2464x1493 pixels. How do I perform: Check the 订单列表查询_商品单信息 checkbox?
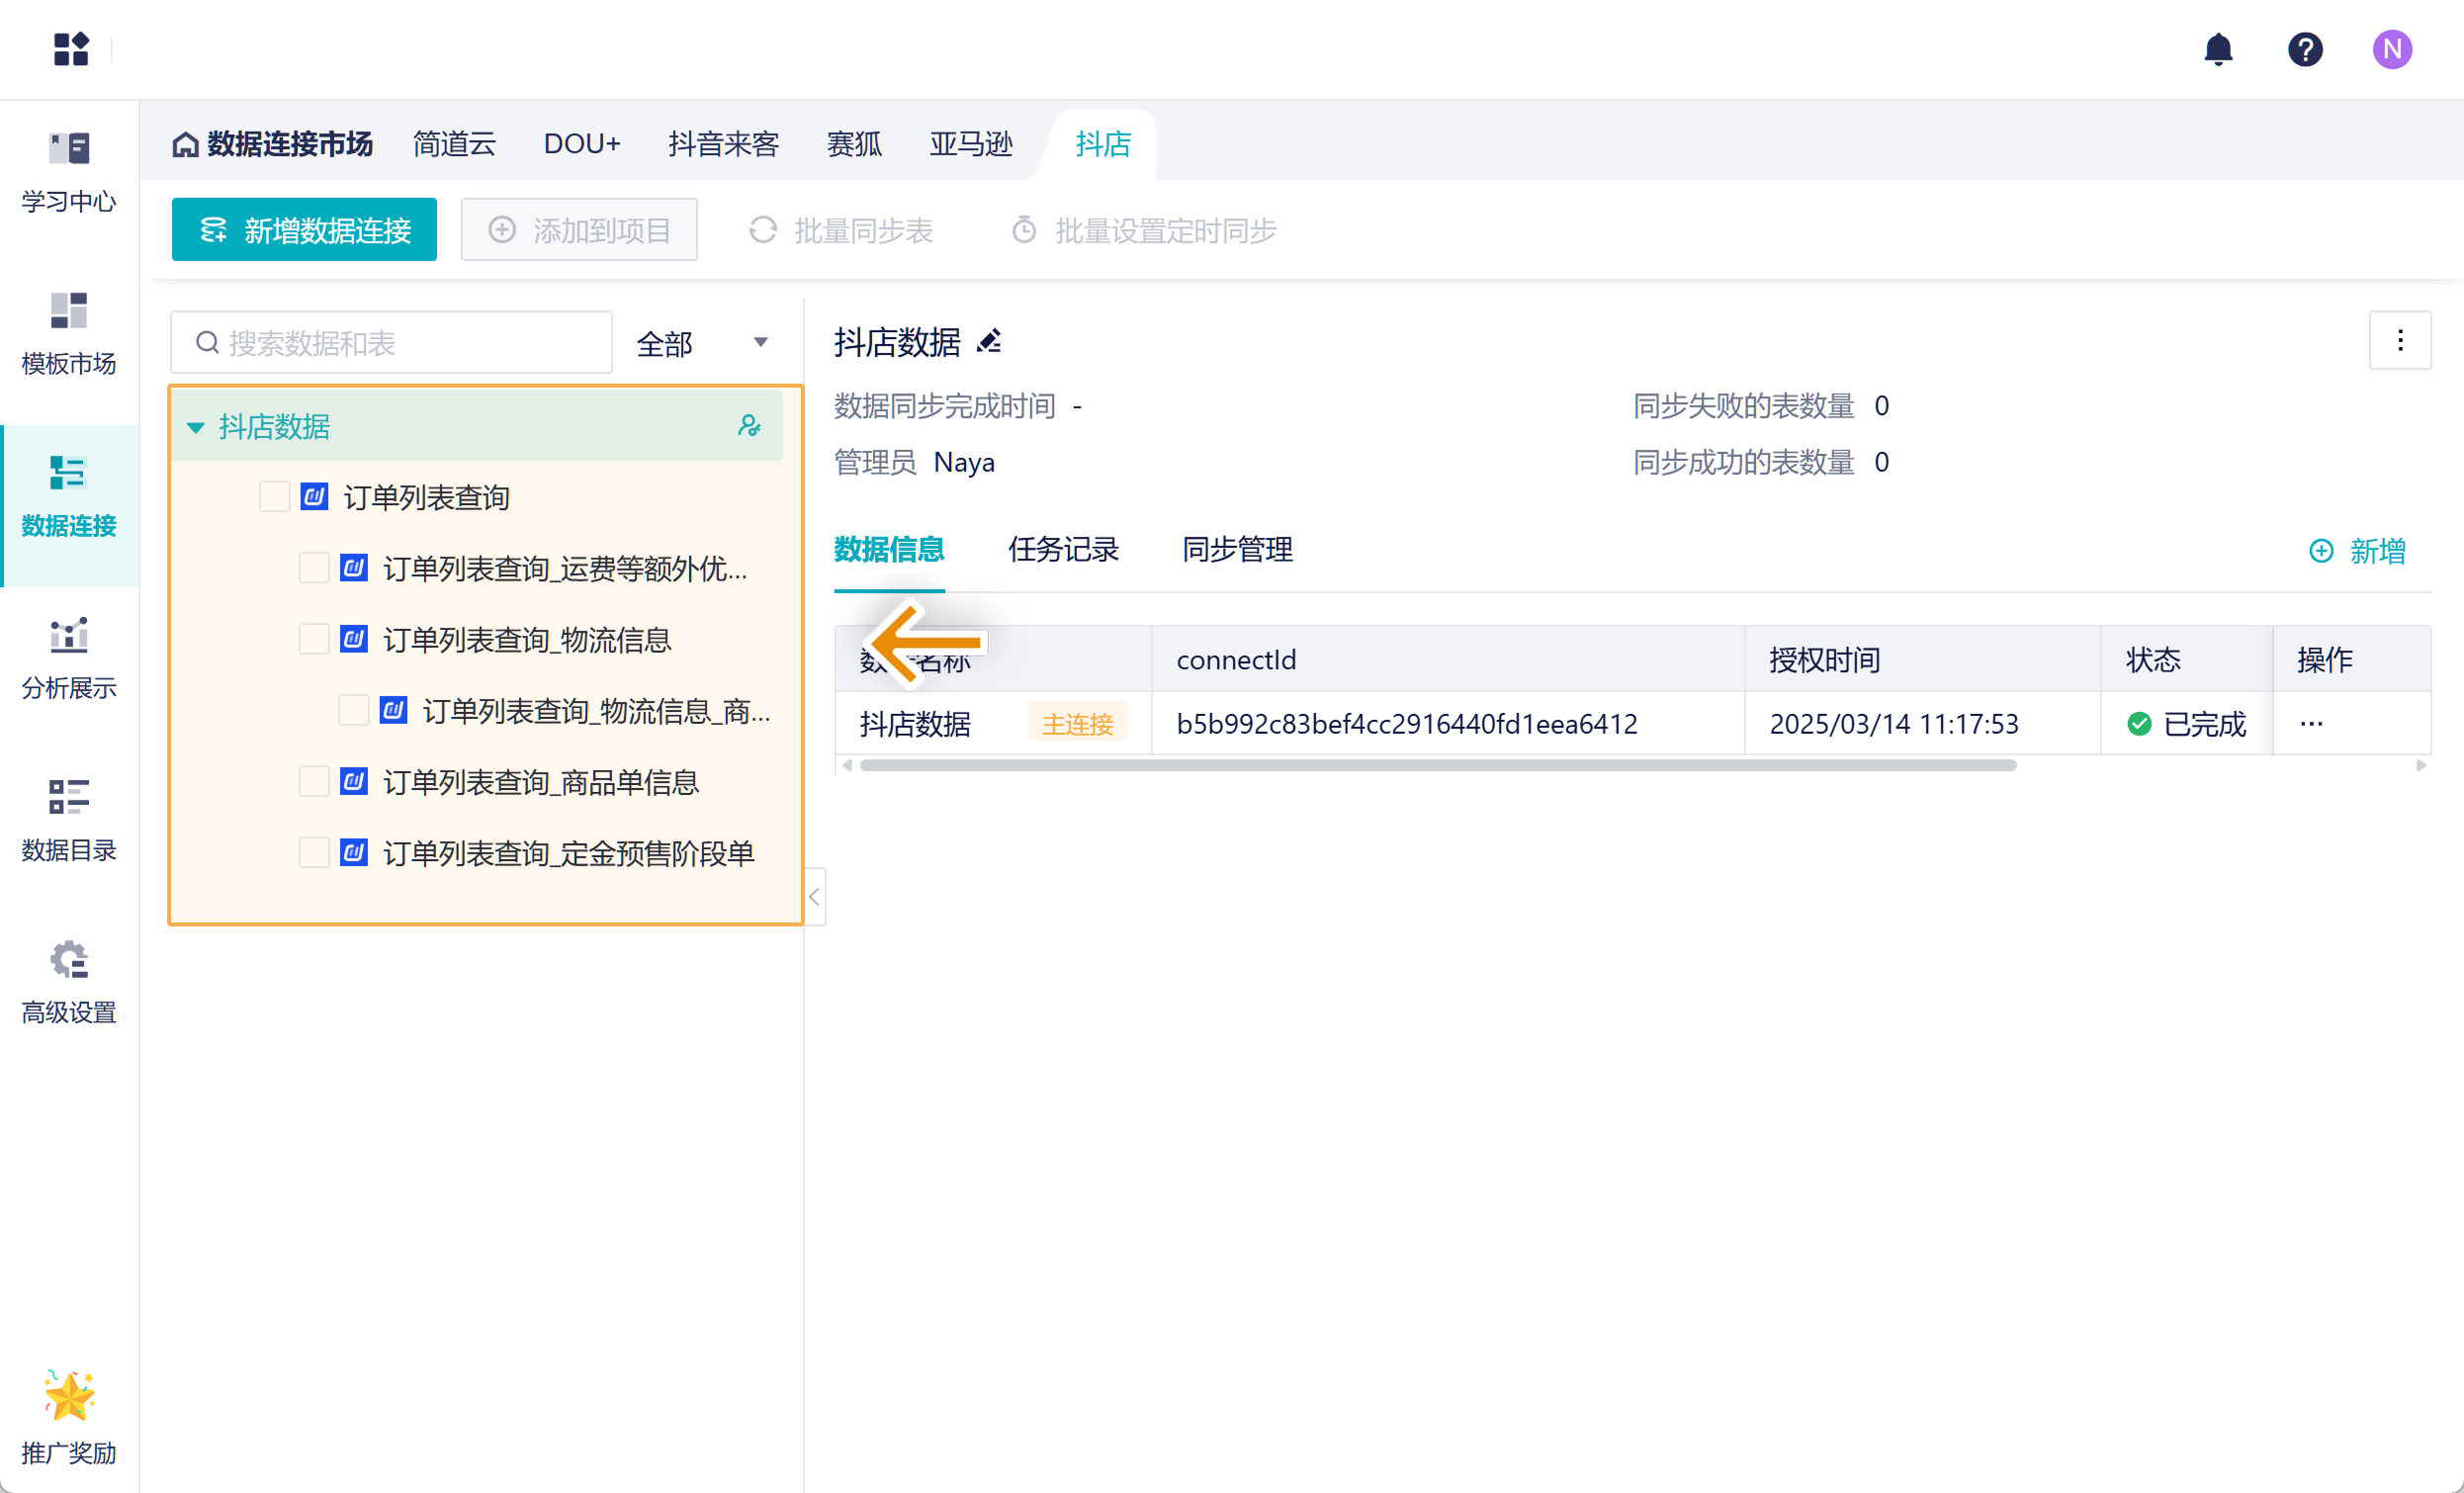(314, 781)
